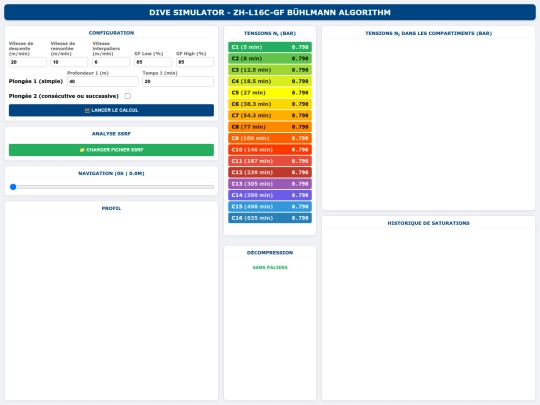
Task: Select the C7 (54.3 min) compartment row
Action: pyautogui.click(x=270, y=115)
